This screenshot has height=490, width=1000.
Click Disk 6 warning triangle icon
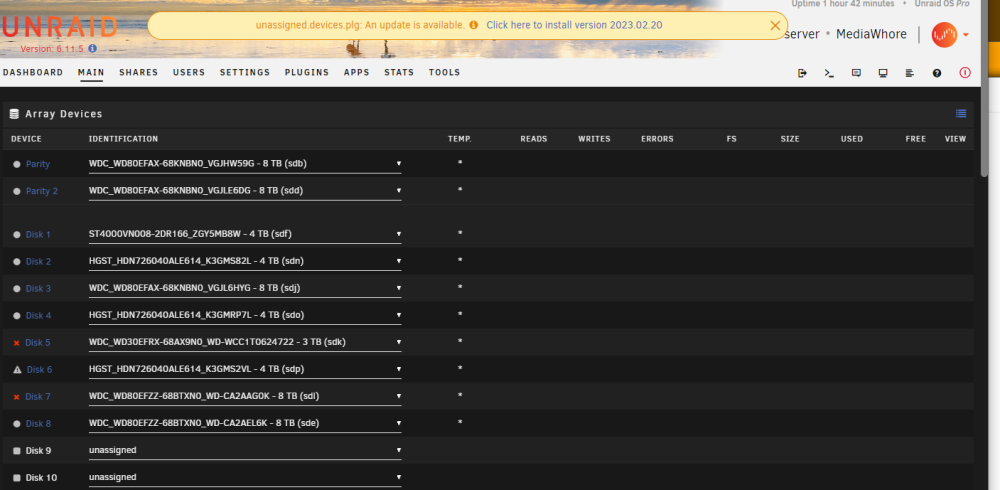click(17, 369)
